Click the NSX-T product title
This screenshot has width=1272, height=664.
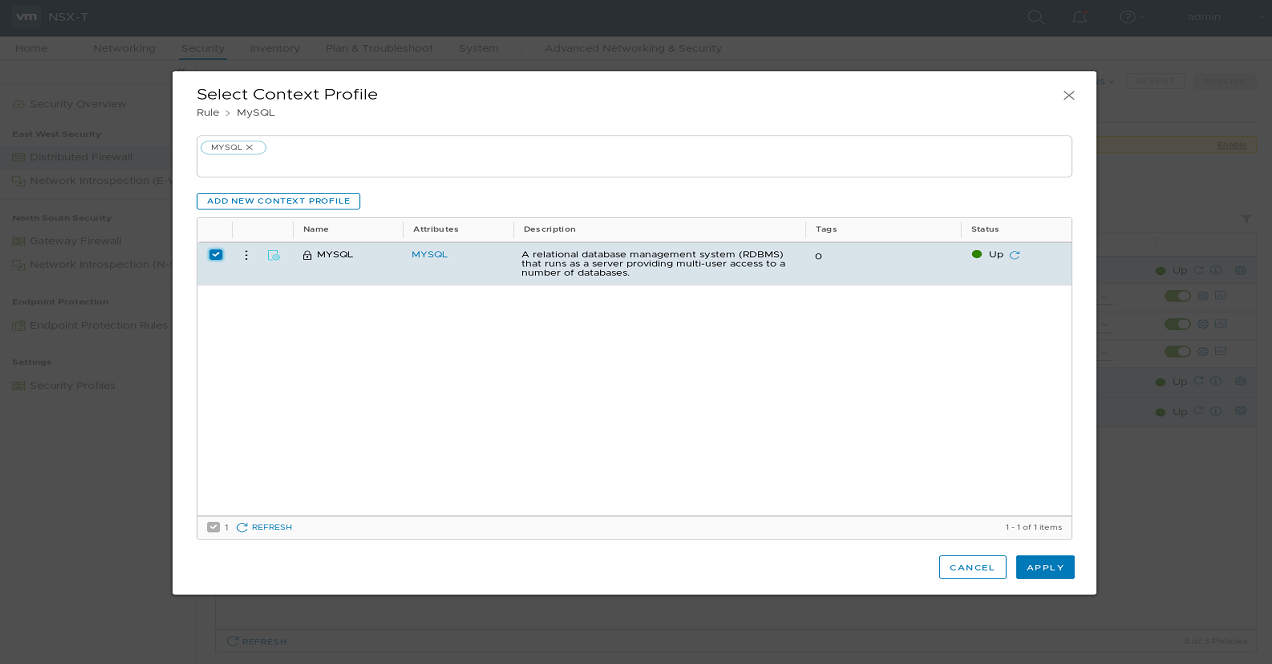pyautogui.click(x=68, y=17)
